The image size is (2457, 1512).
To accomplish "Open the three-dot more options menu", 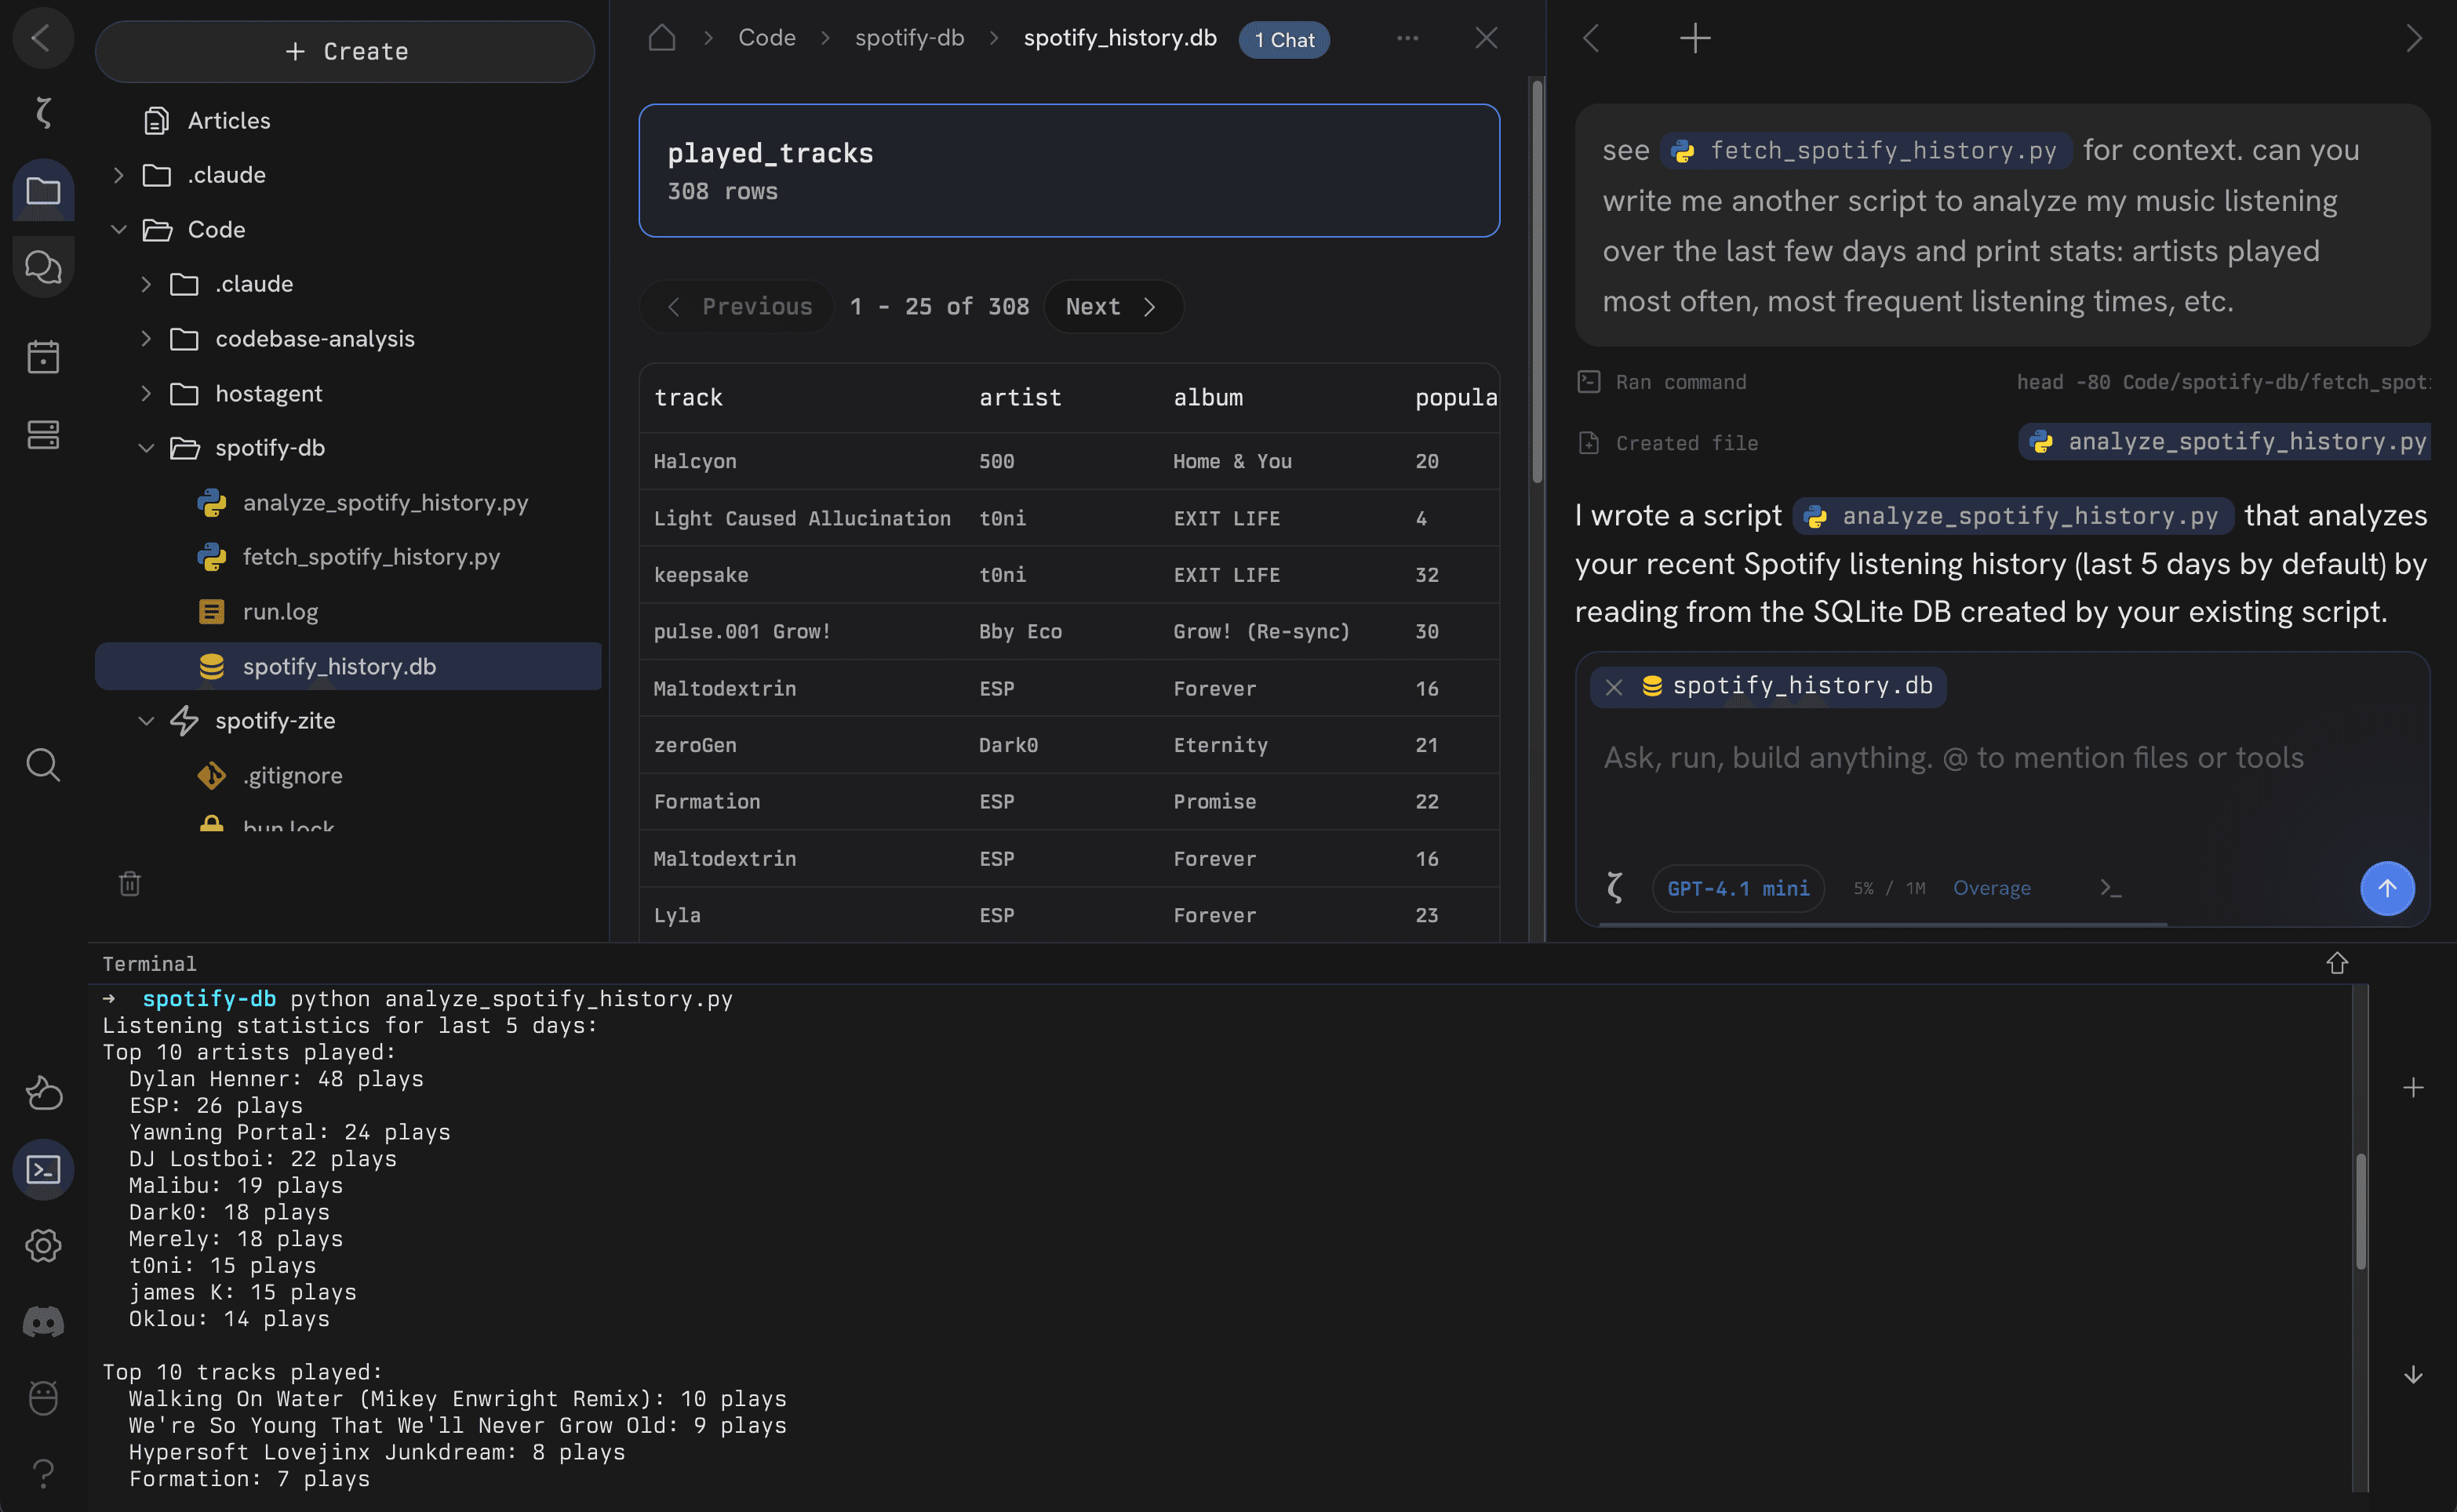I will pyautogui.click(x=1407, y=38).
